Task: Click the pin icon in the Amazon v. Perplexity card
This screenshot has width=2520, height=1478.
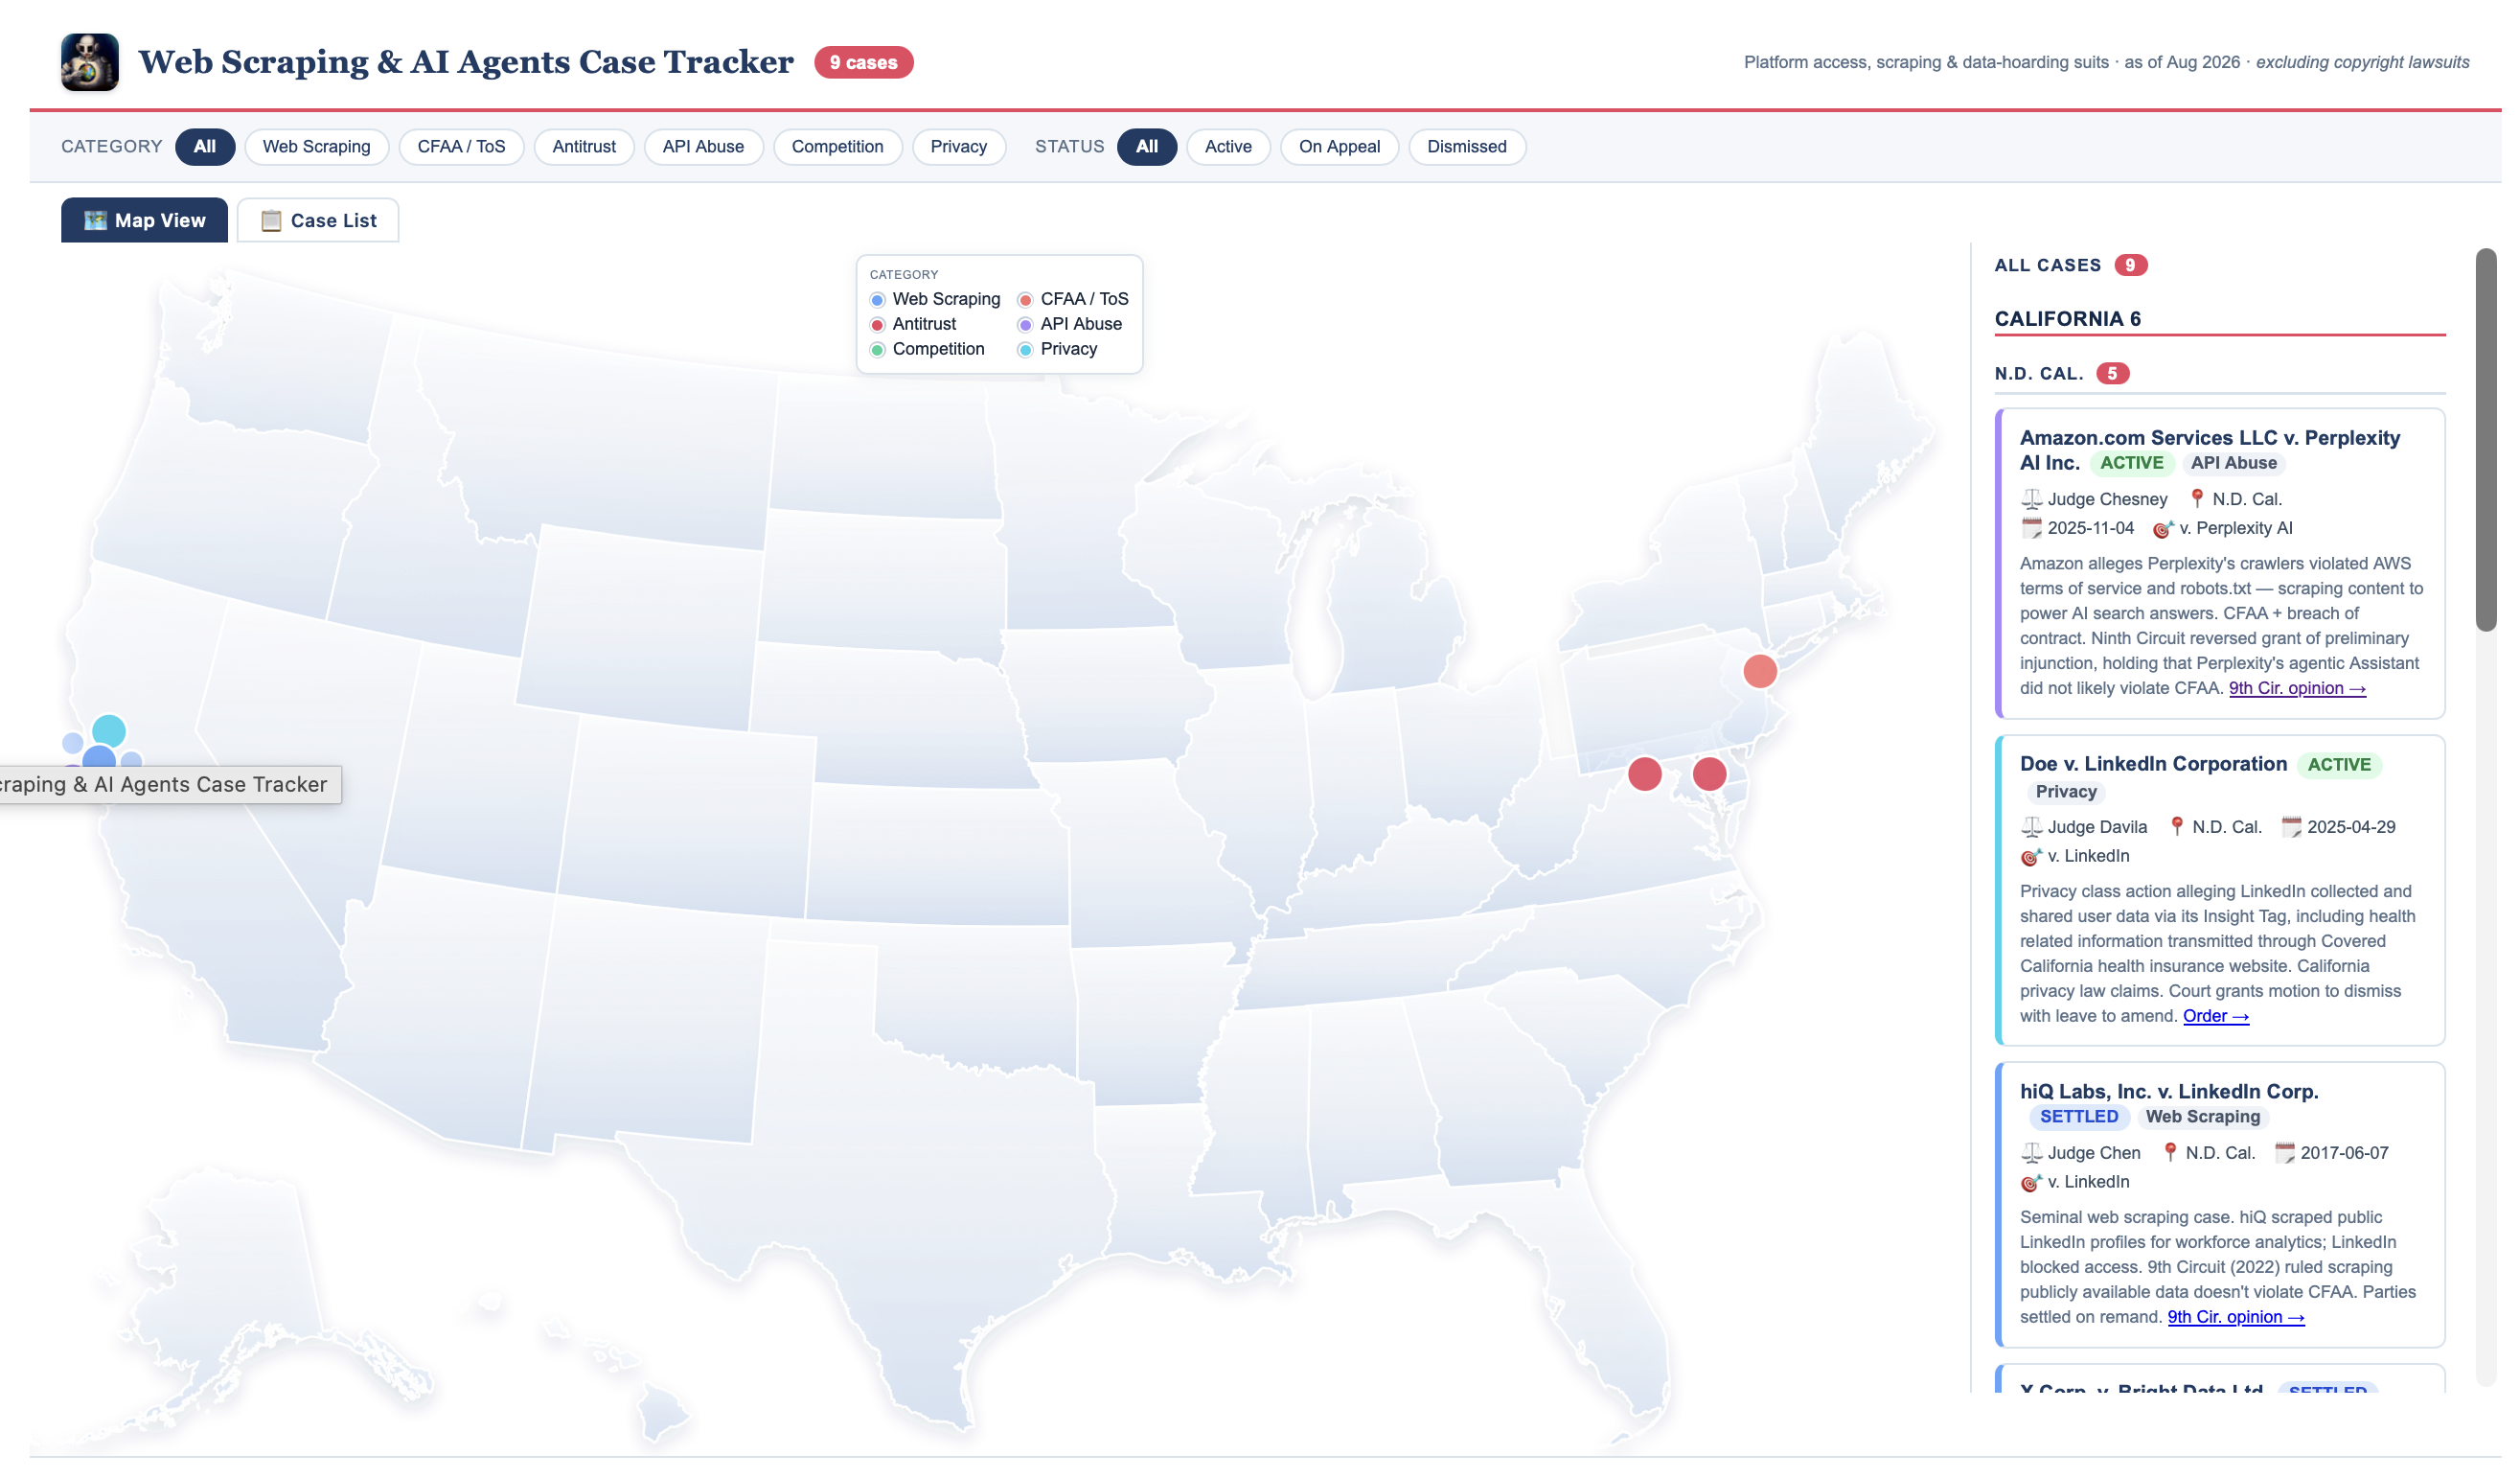Action: (x=2197, y=498)
